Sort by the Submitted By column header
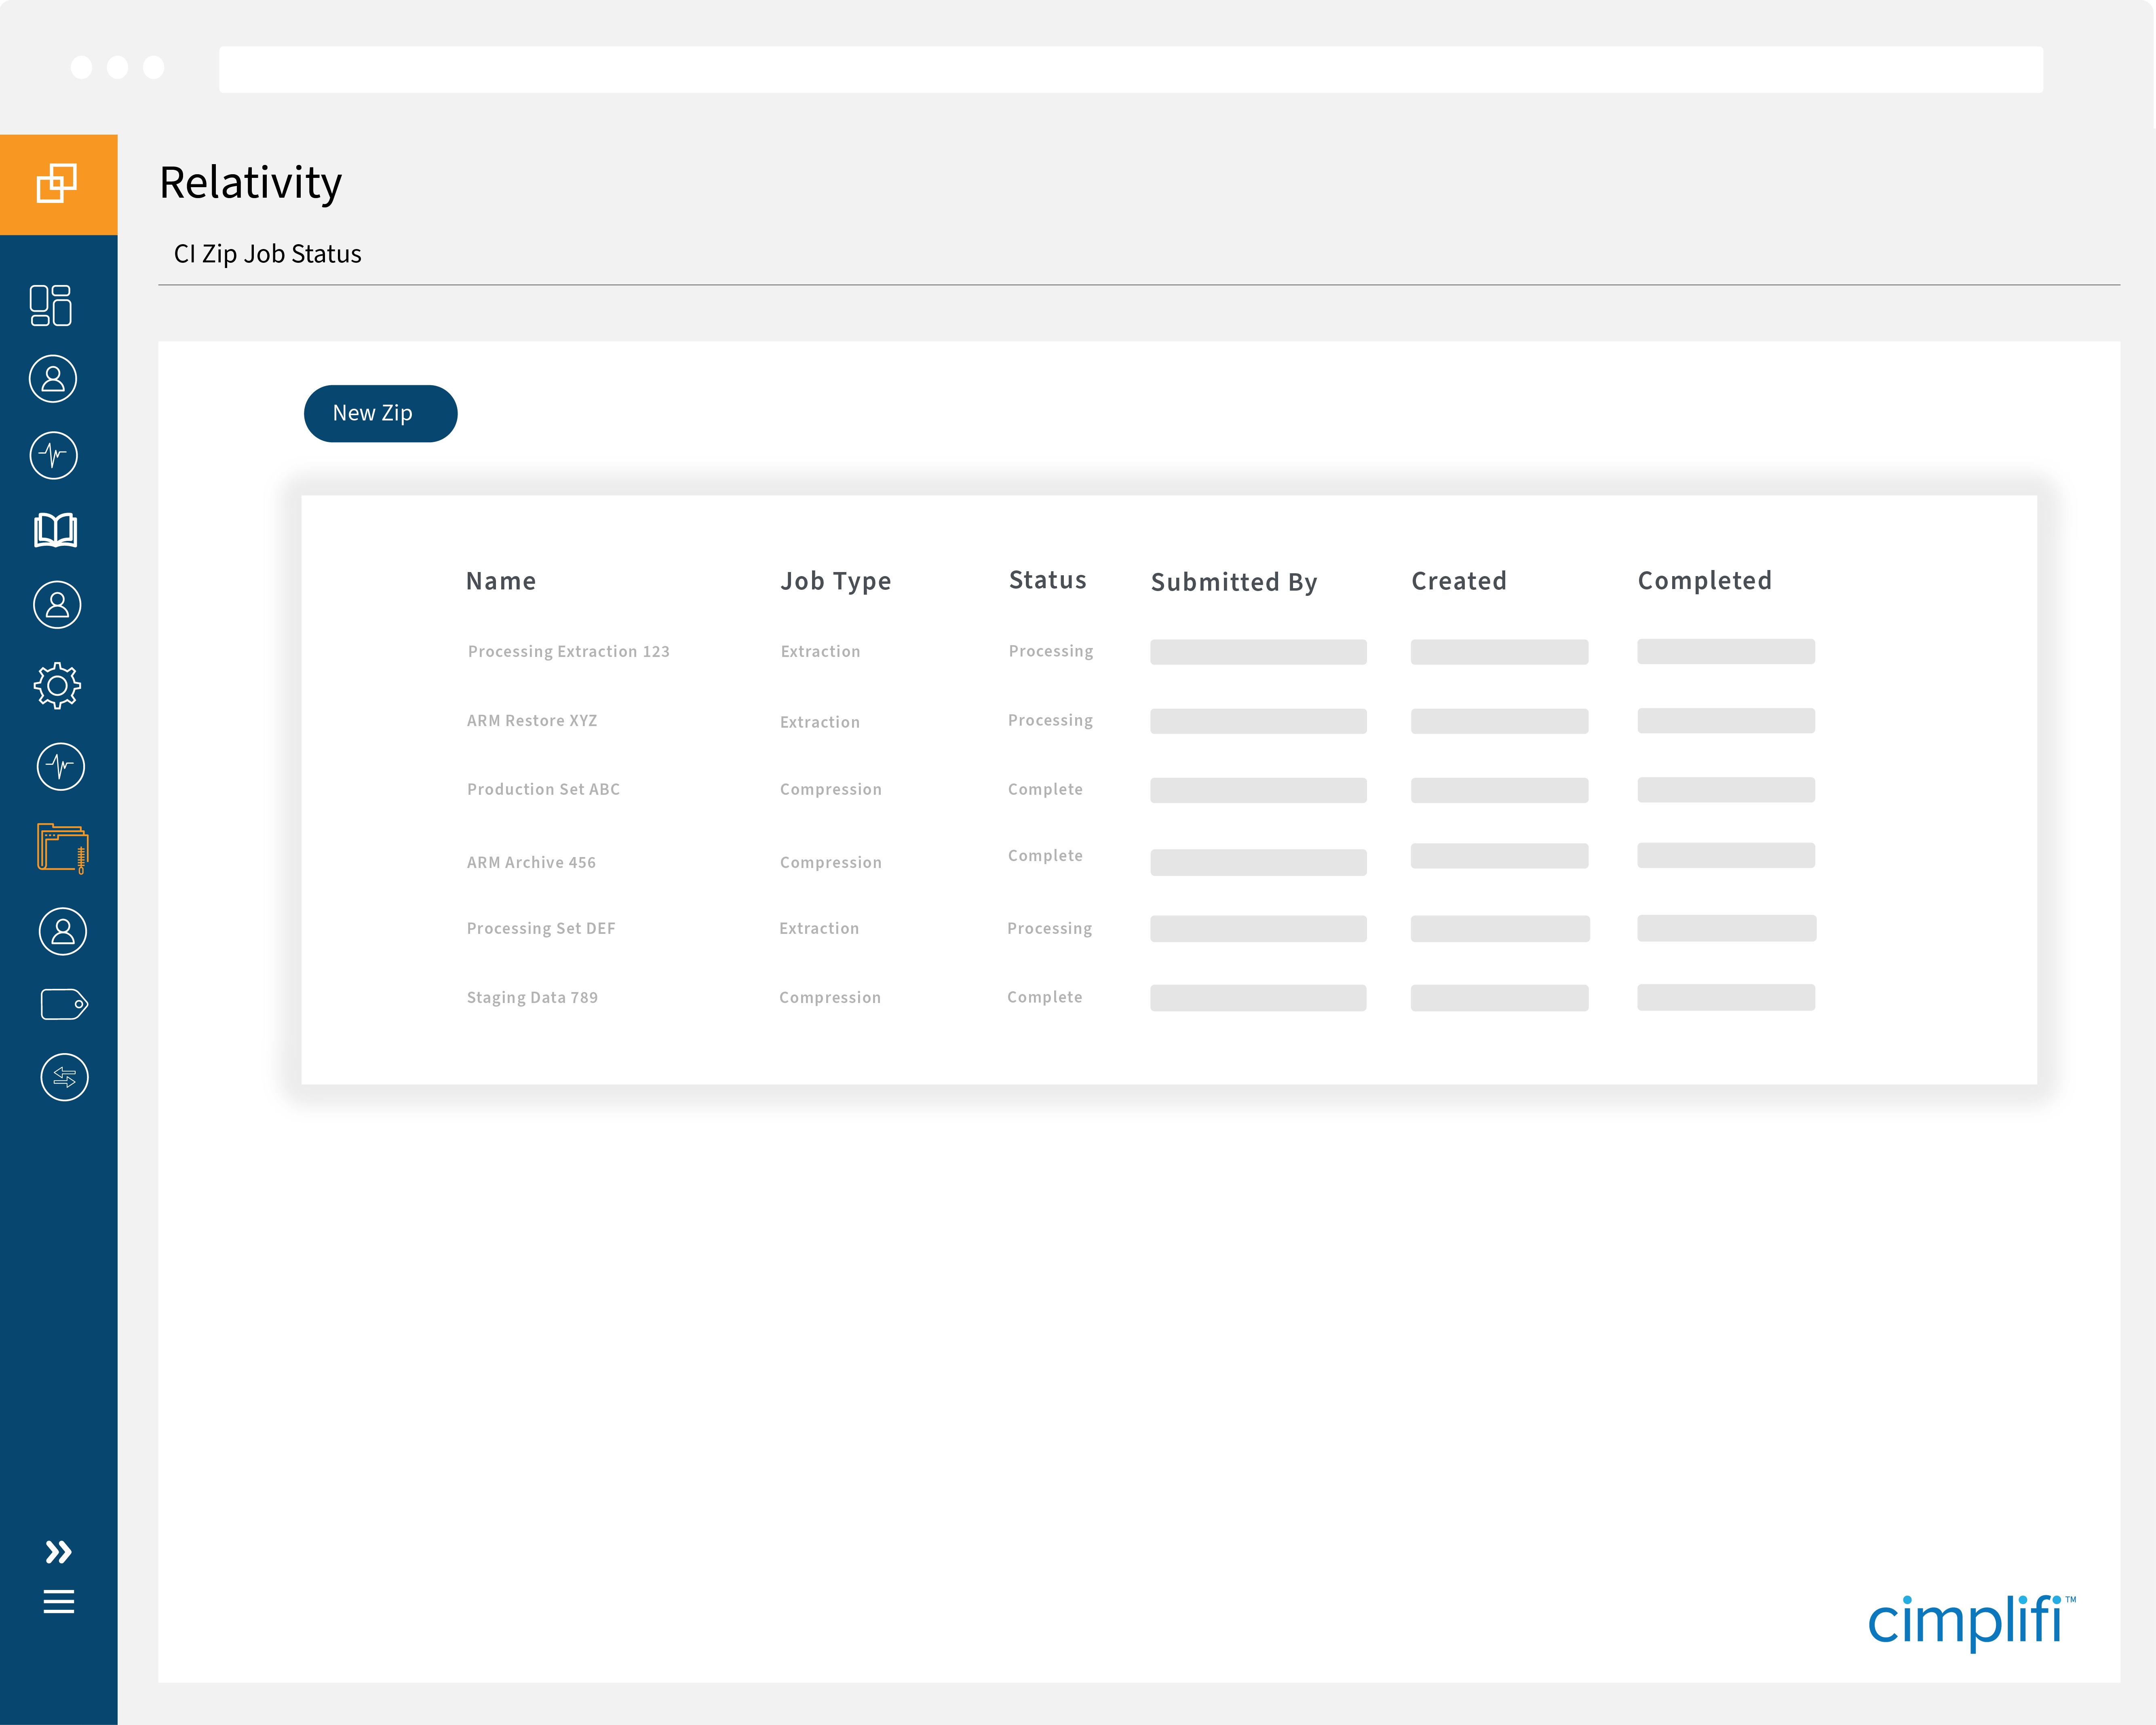Viewport: 2156px width, 1725px height. pyautogui.click(x=1234, y=582)
